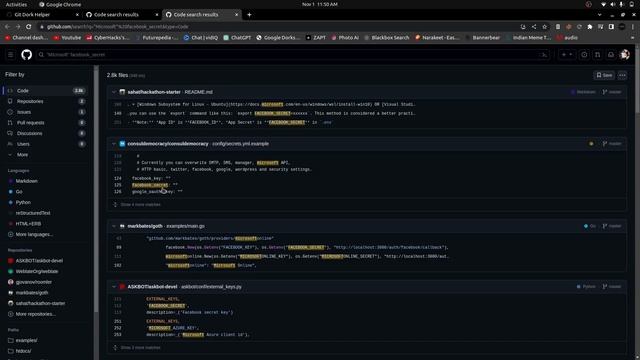Filter by ASKBOT/askbot-devel repository
The height and width of the screenshot is (360, 640).
pos(39,260)
